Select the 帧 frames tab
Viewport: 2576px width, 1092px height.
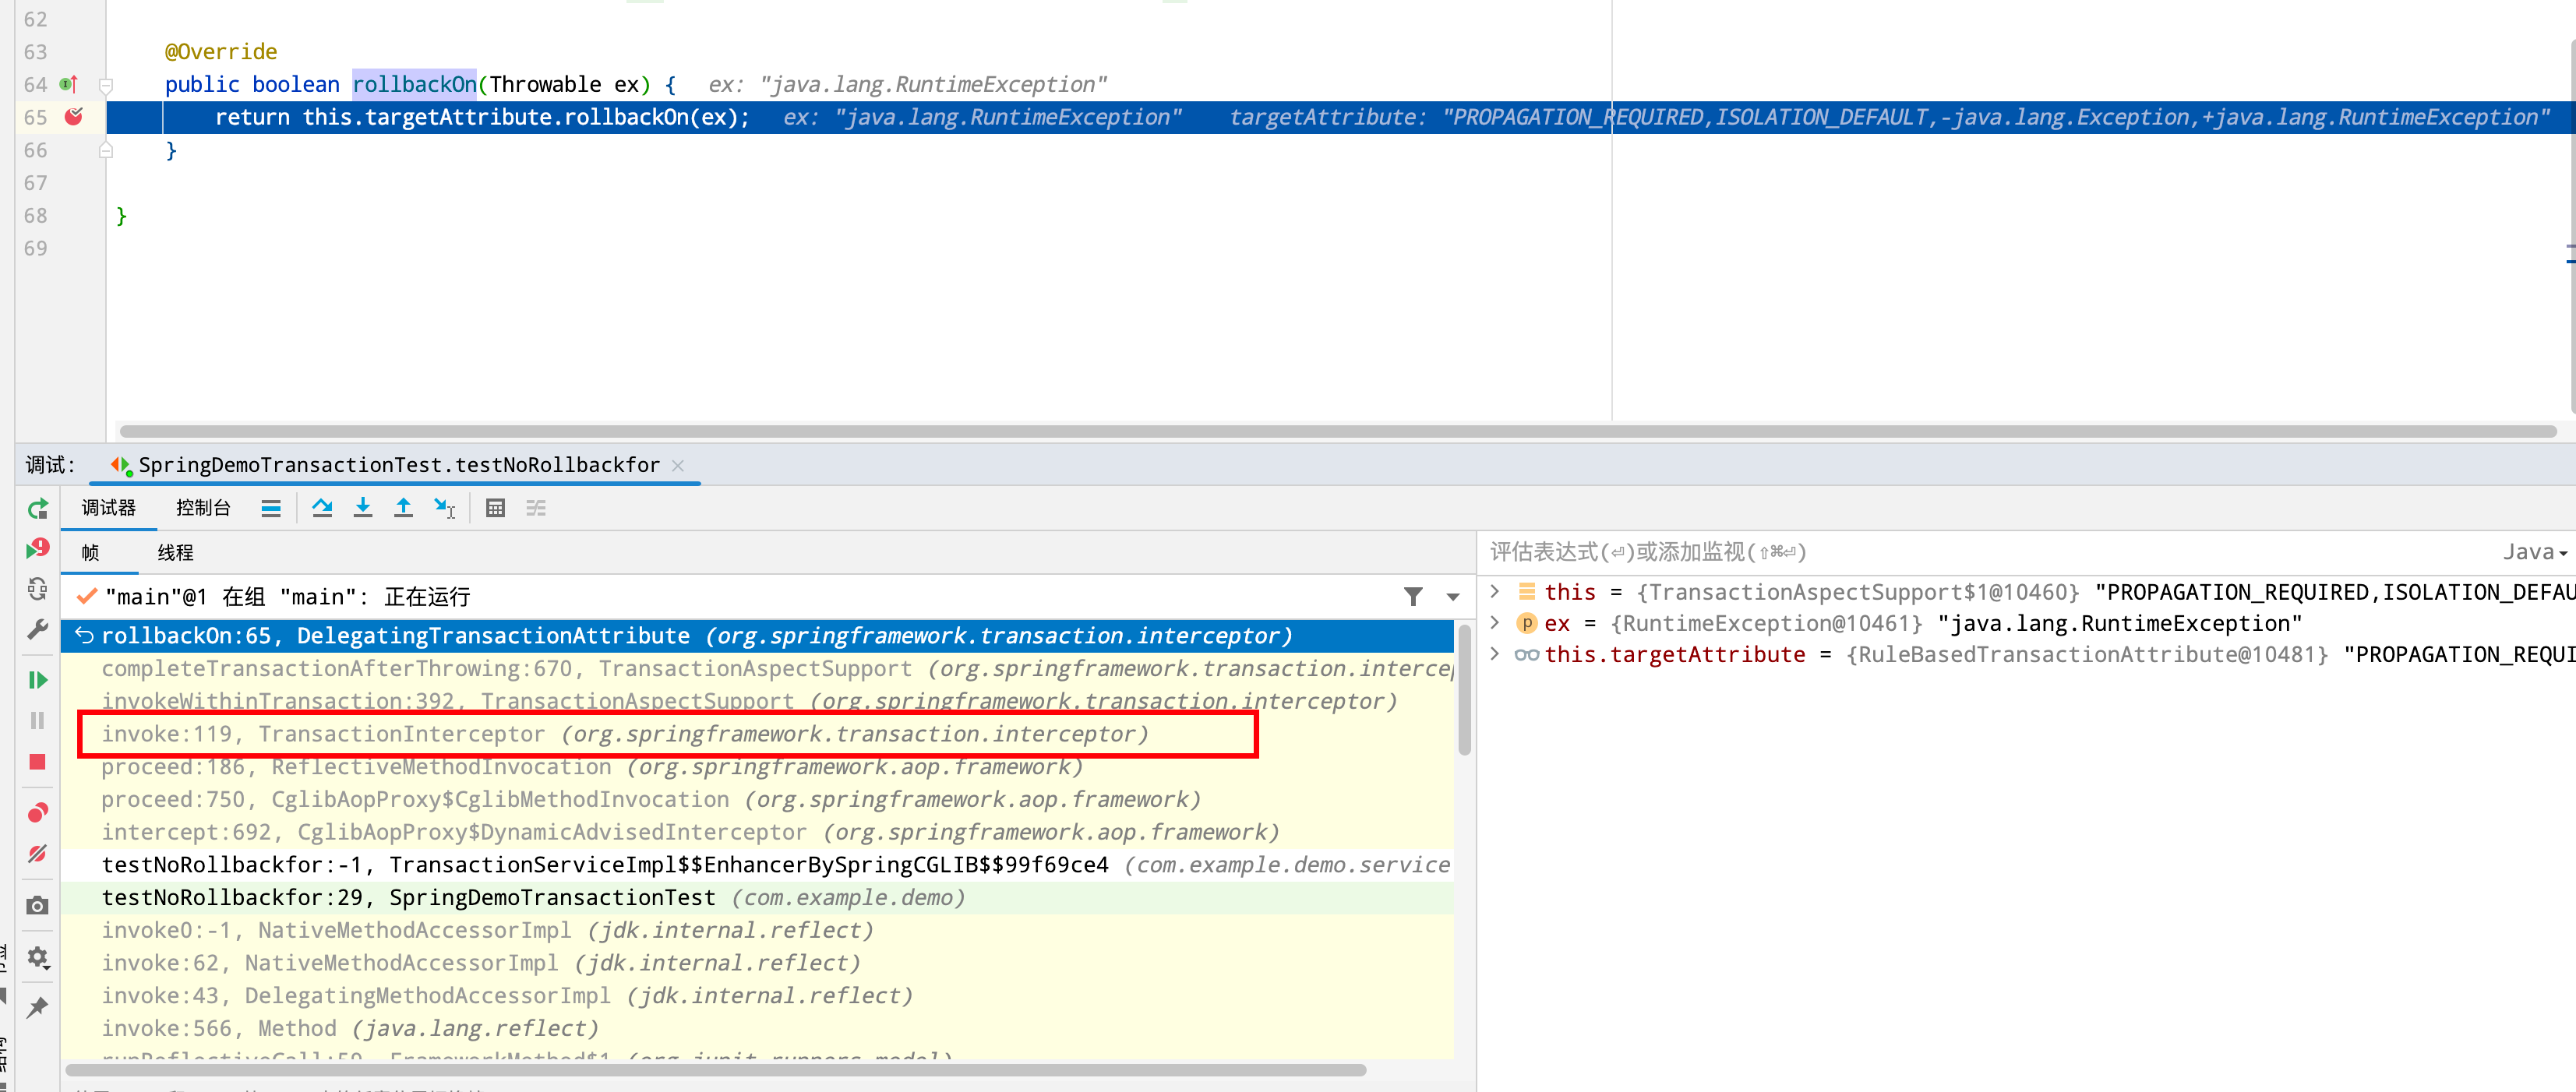(90, 553)
